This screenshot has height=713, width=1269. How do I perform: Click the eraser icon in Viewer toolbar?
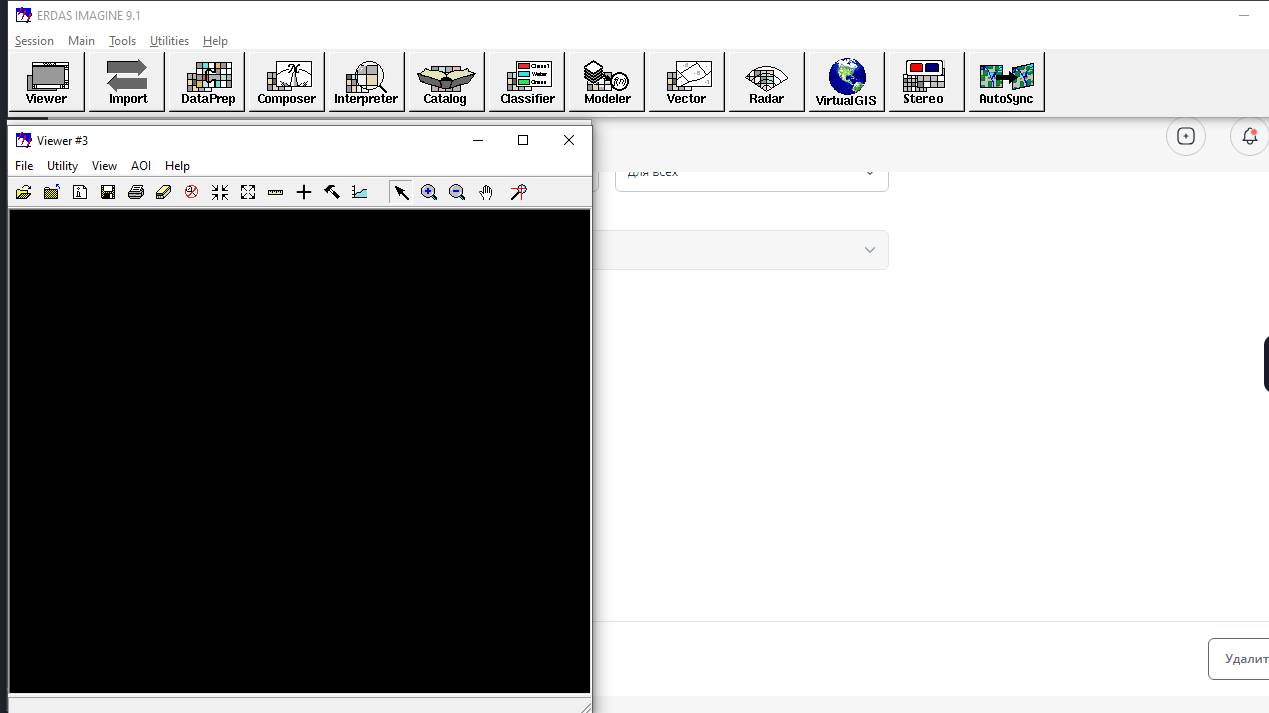tap(164, 192)
